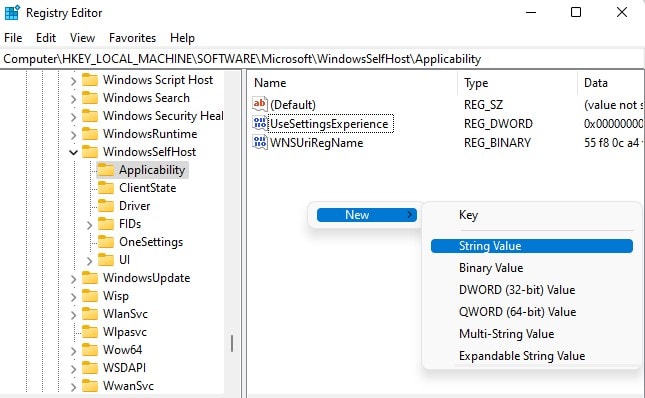The height and width of the screenshot is (398, 645).
Task: Click the Windows Security Heal folder icon
Action: coord(90,116)
